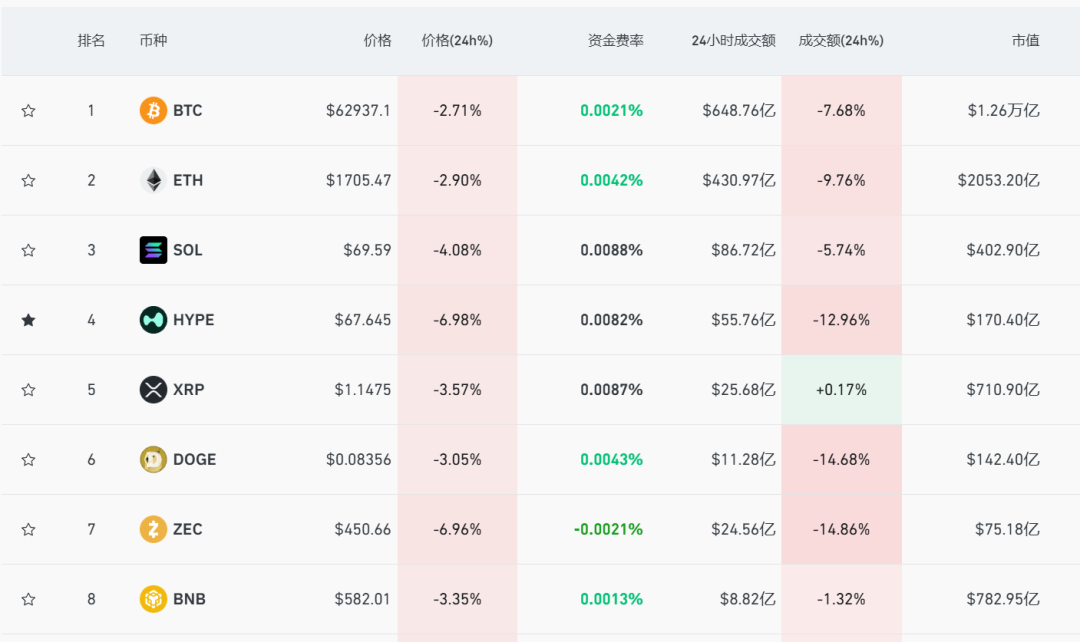Click BTC price $62937.1

pyautogui.click(x=358, y=110)
